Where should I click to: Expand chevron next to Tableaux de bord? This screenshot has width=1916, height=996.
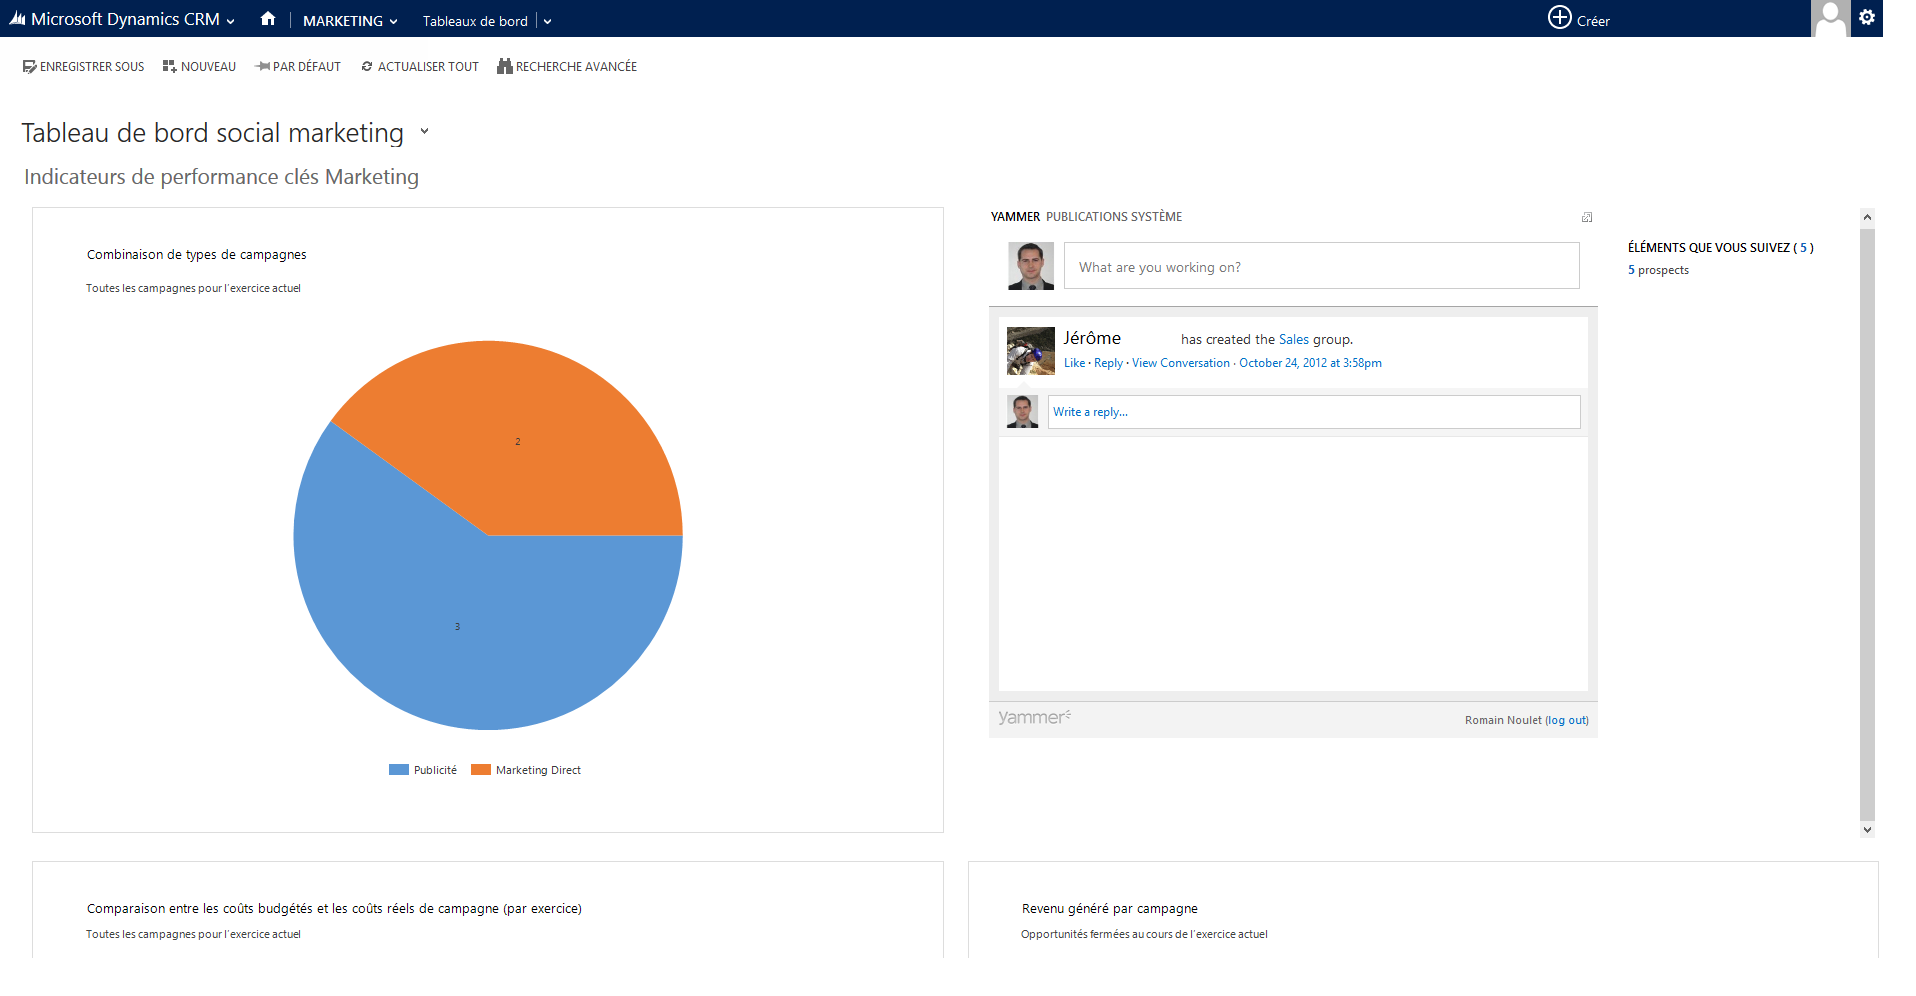[x=547, y=21]
